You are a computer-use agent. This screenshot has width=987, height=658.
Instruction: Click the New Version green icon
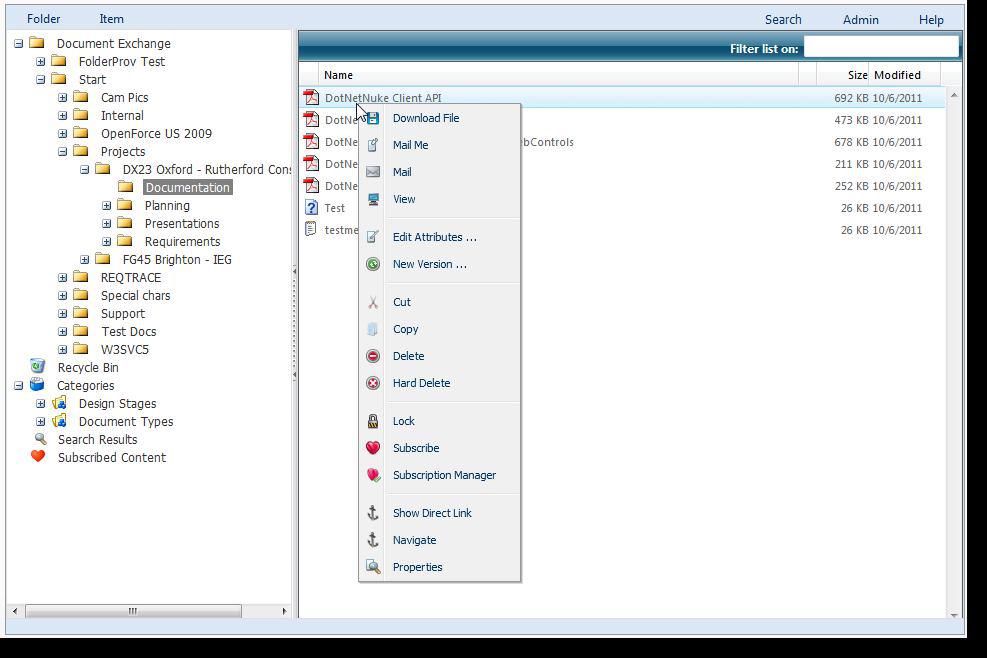tap(373, 264)
